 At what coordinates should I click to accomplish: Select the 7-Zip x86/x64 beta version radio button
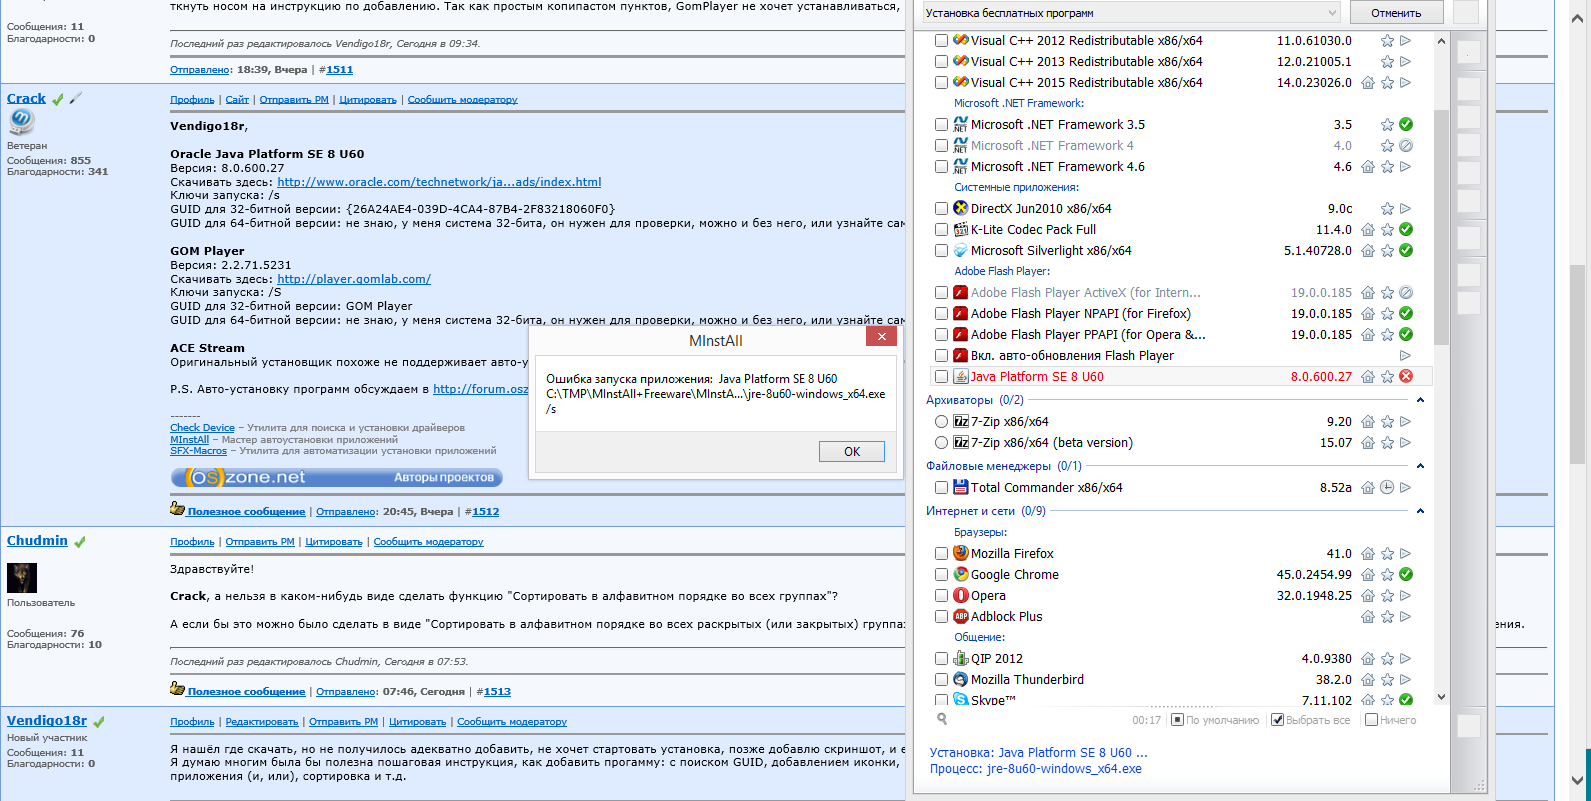tap(941, 443)
